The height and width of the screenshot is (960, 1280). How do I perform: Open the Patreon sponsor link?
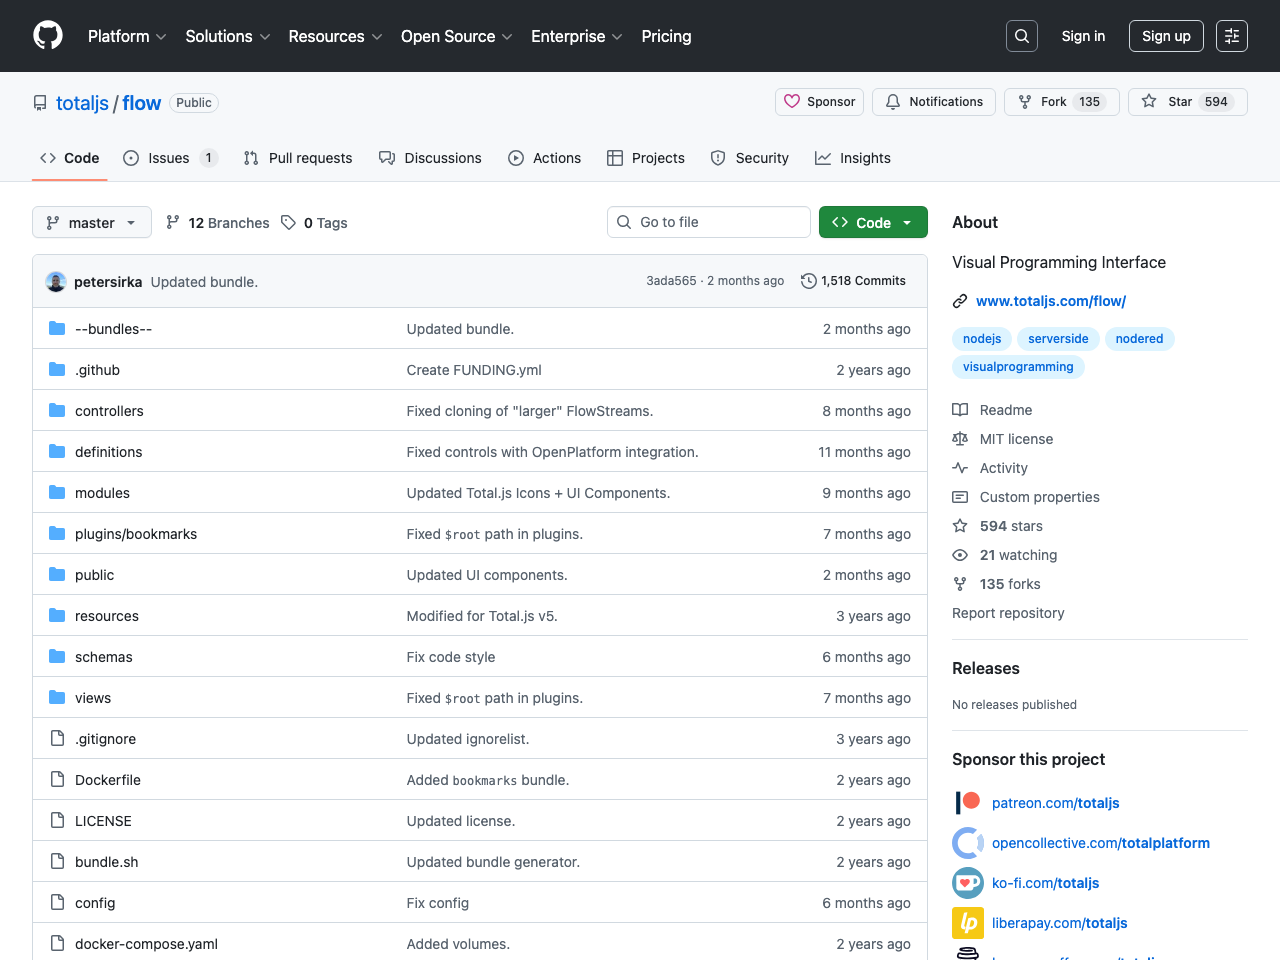pyautogui.click(x=1055, y=803)
